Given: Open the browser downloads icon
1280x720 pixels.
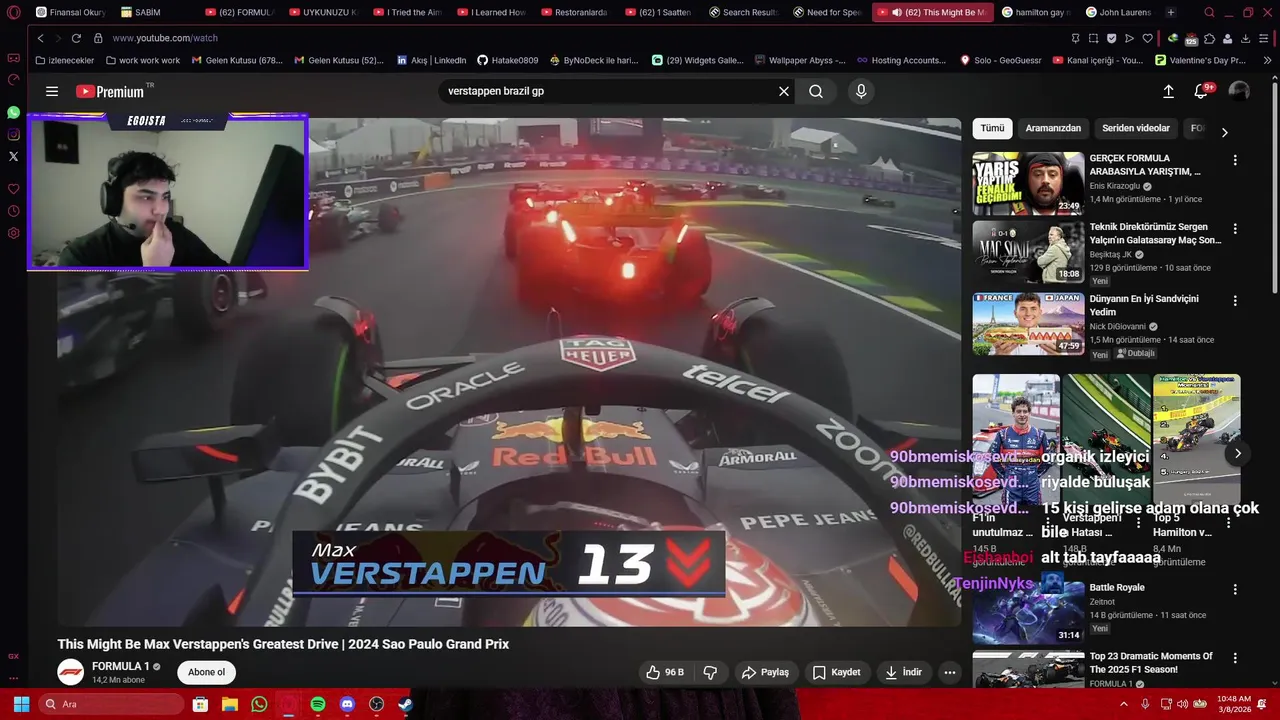Looking at the screenshot, I should tap(1245, 38).
